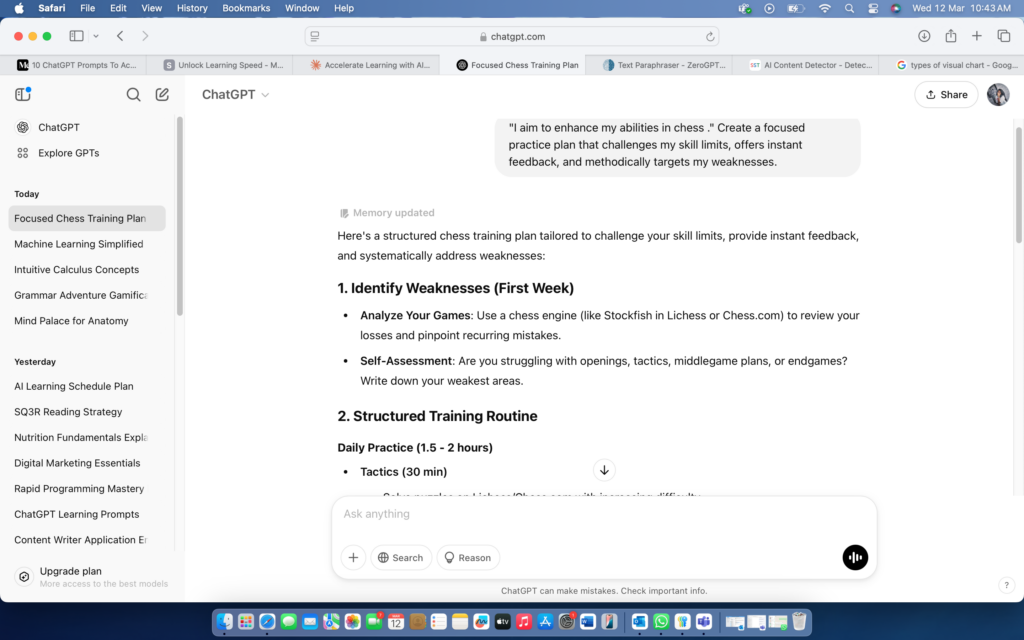Click the sidebar chat list scrollbar

[x=180, y=215]
